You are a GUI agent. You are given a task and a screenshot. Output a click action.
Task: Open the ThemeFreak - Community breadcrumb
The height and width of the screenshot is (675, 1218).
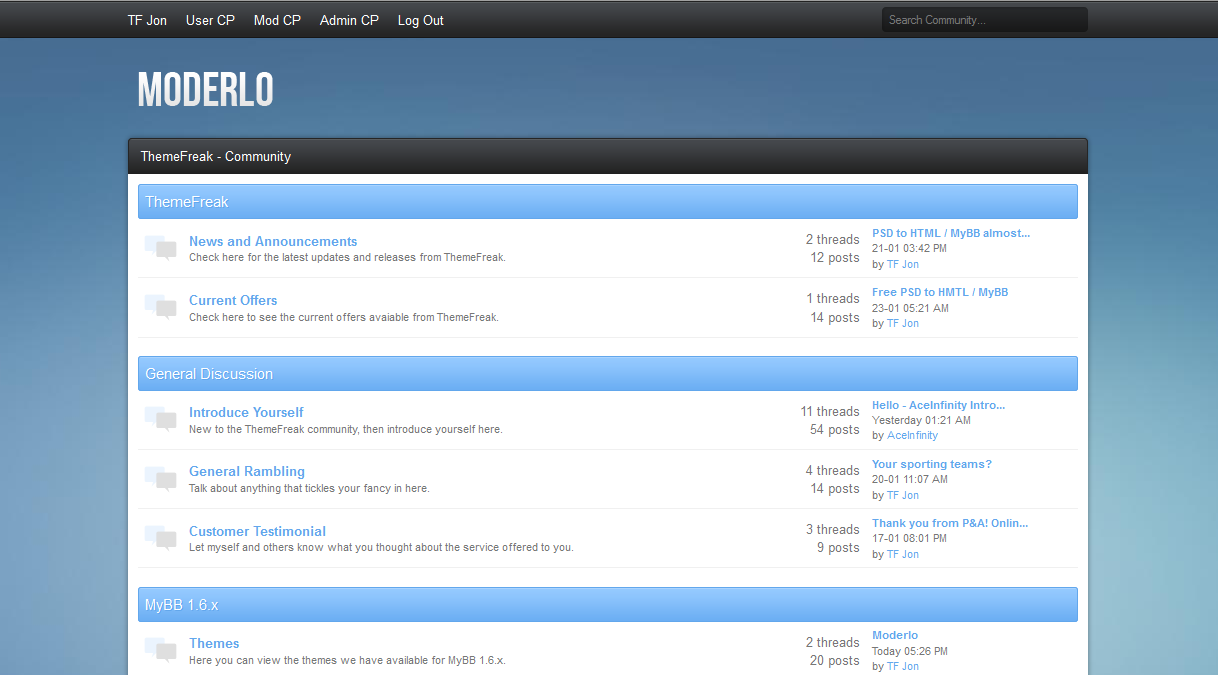[215, 156]
